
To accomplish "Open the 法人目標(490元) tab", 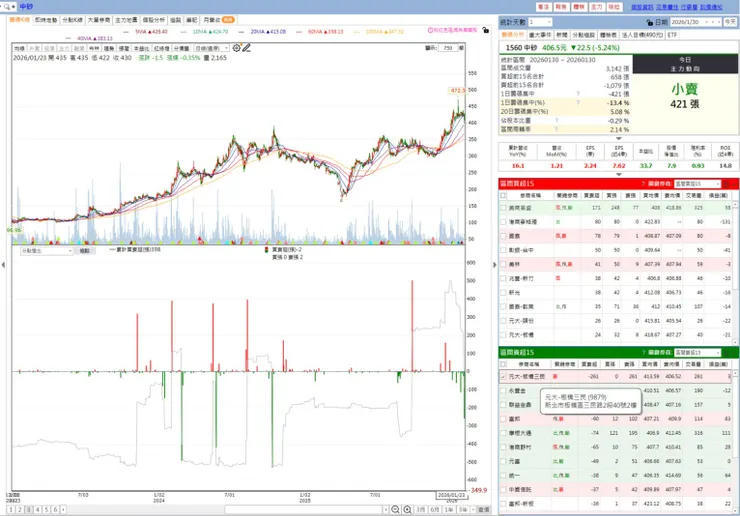I will tap(642, 35).
